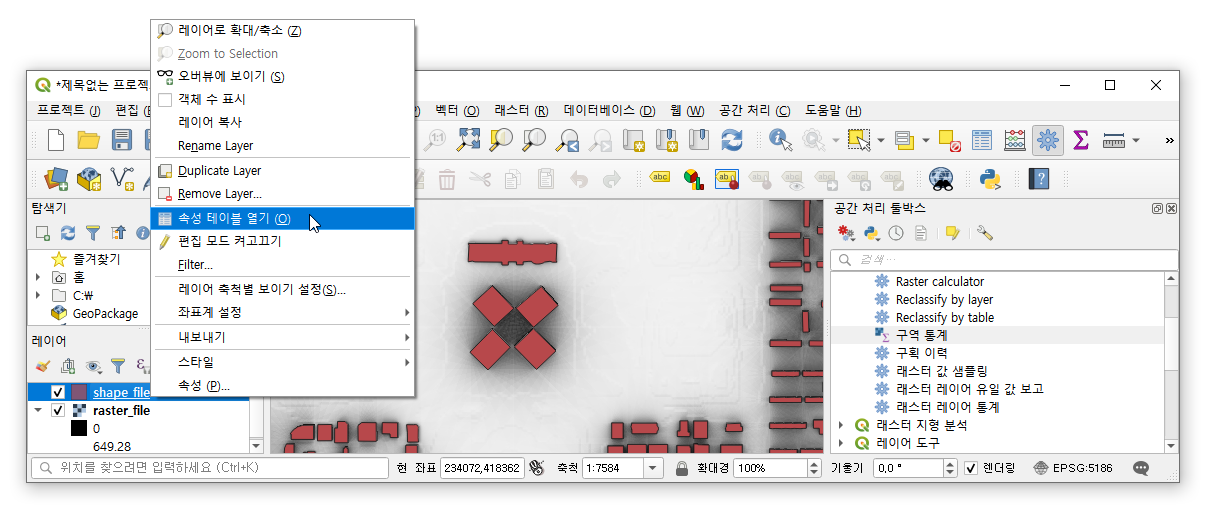Select the Measure ruler tool

tap(1115, 141)
